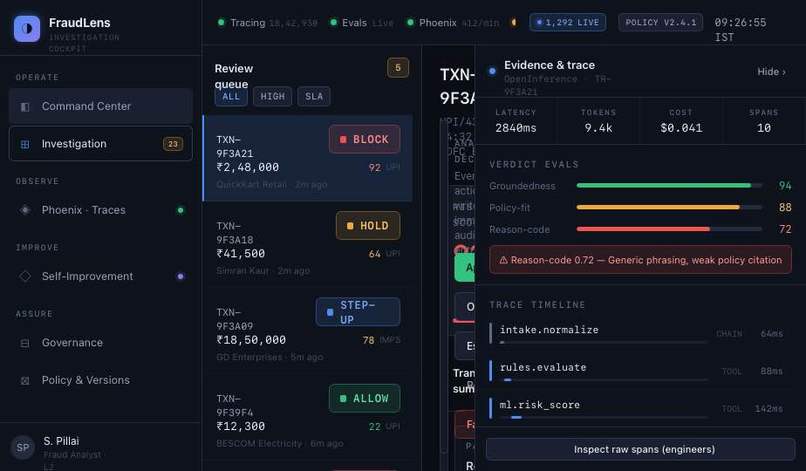Select transaction TXN-9F3A09 in the queue

(x=307, y=332)
